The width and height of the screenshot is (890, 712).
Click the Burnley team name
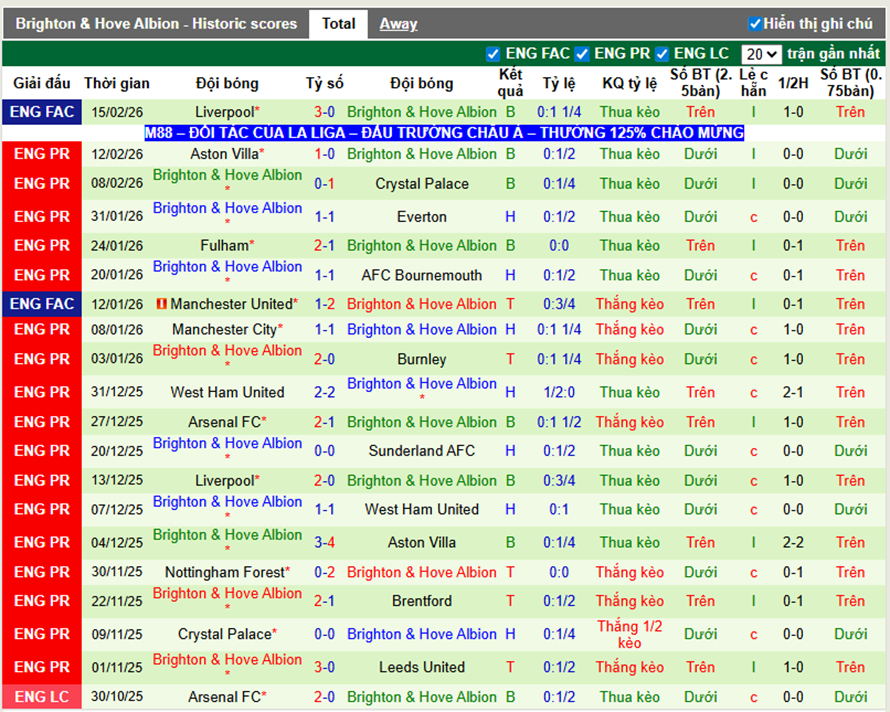[x=422, y=359]
